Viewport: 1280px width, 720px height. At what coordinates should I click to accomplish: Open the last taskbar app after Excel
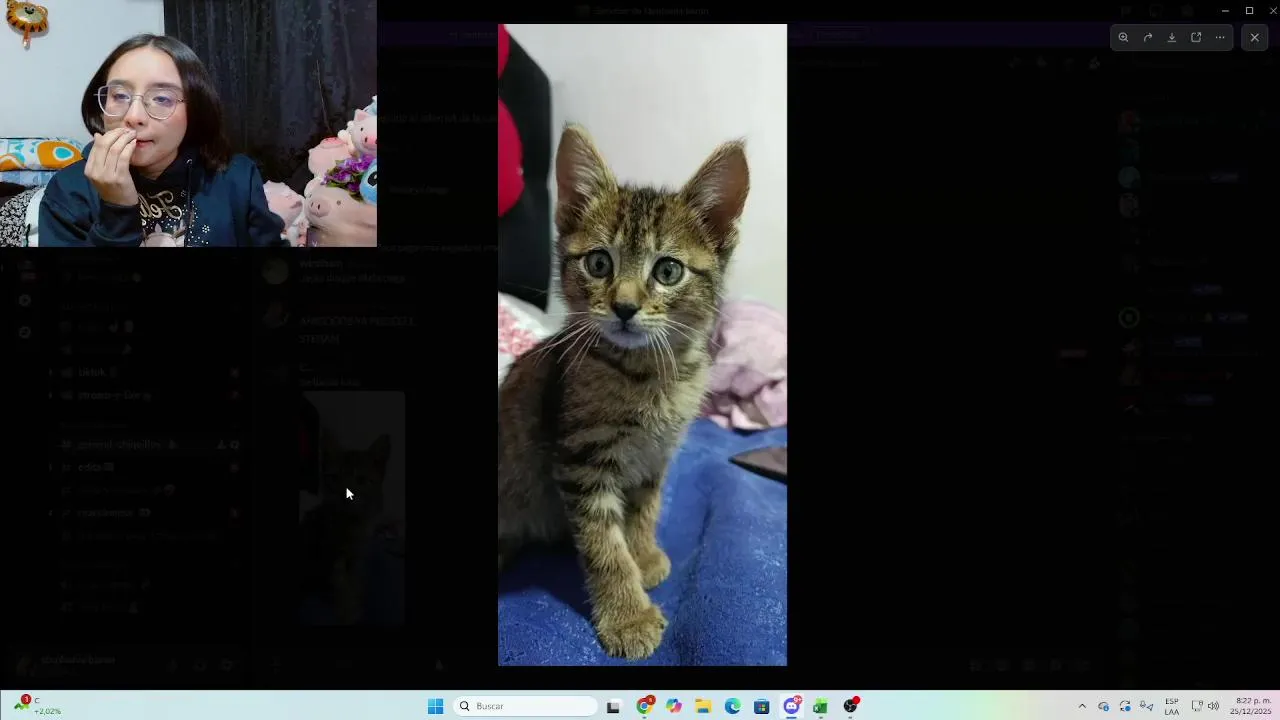[x=850, y=706]
